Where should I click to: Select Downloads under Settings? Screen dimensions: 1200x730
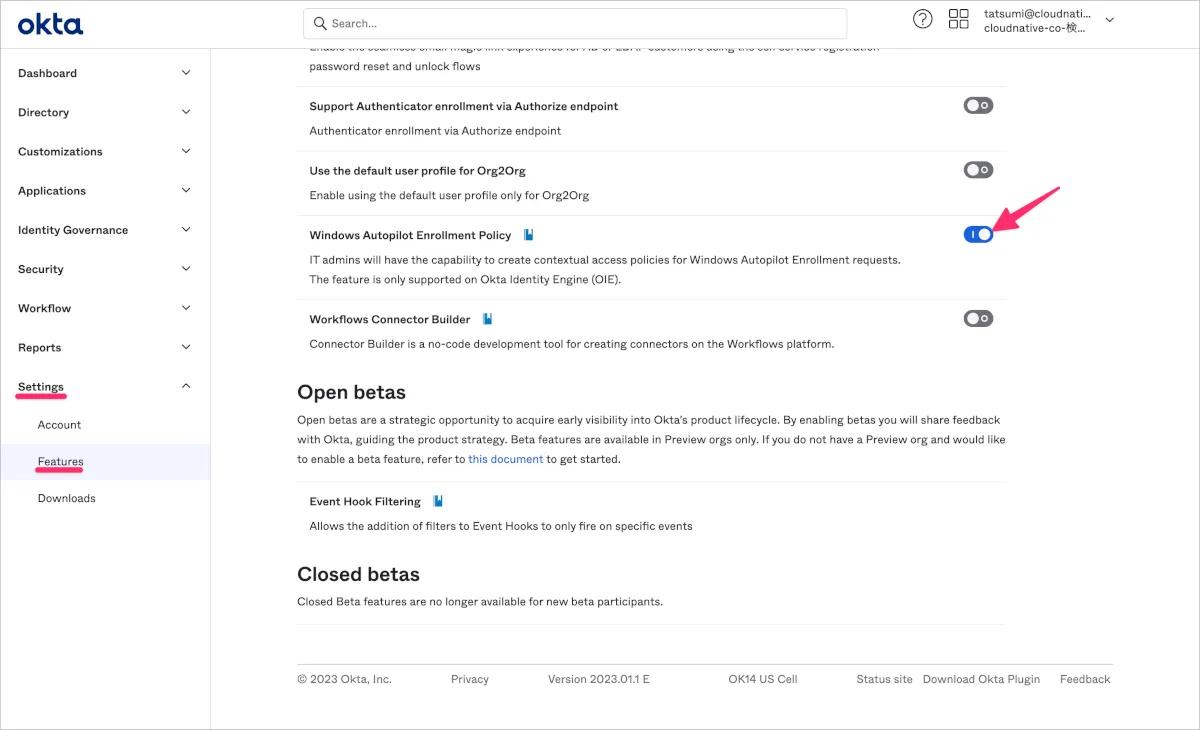66,498
